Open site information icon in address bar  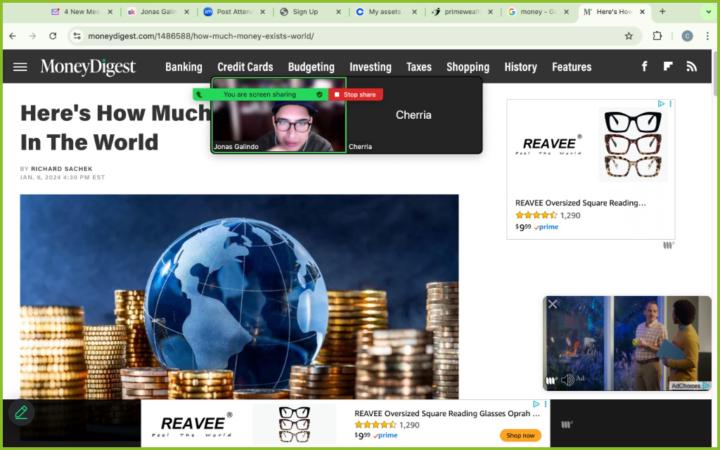click(77, 36)
